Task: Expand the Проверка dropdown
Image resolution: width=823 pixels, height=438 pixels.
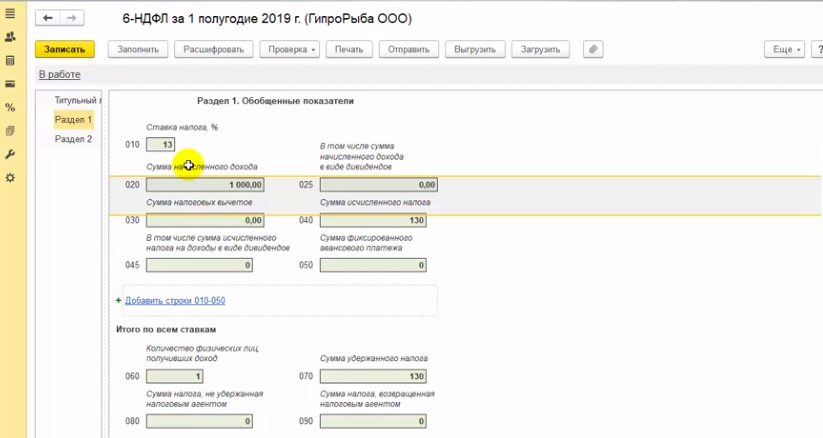Action: coord(289,49)
